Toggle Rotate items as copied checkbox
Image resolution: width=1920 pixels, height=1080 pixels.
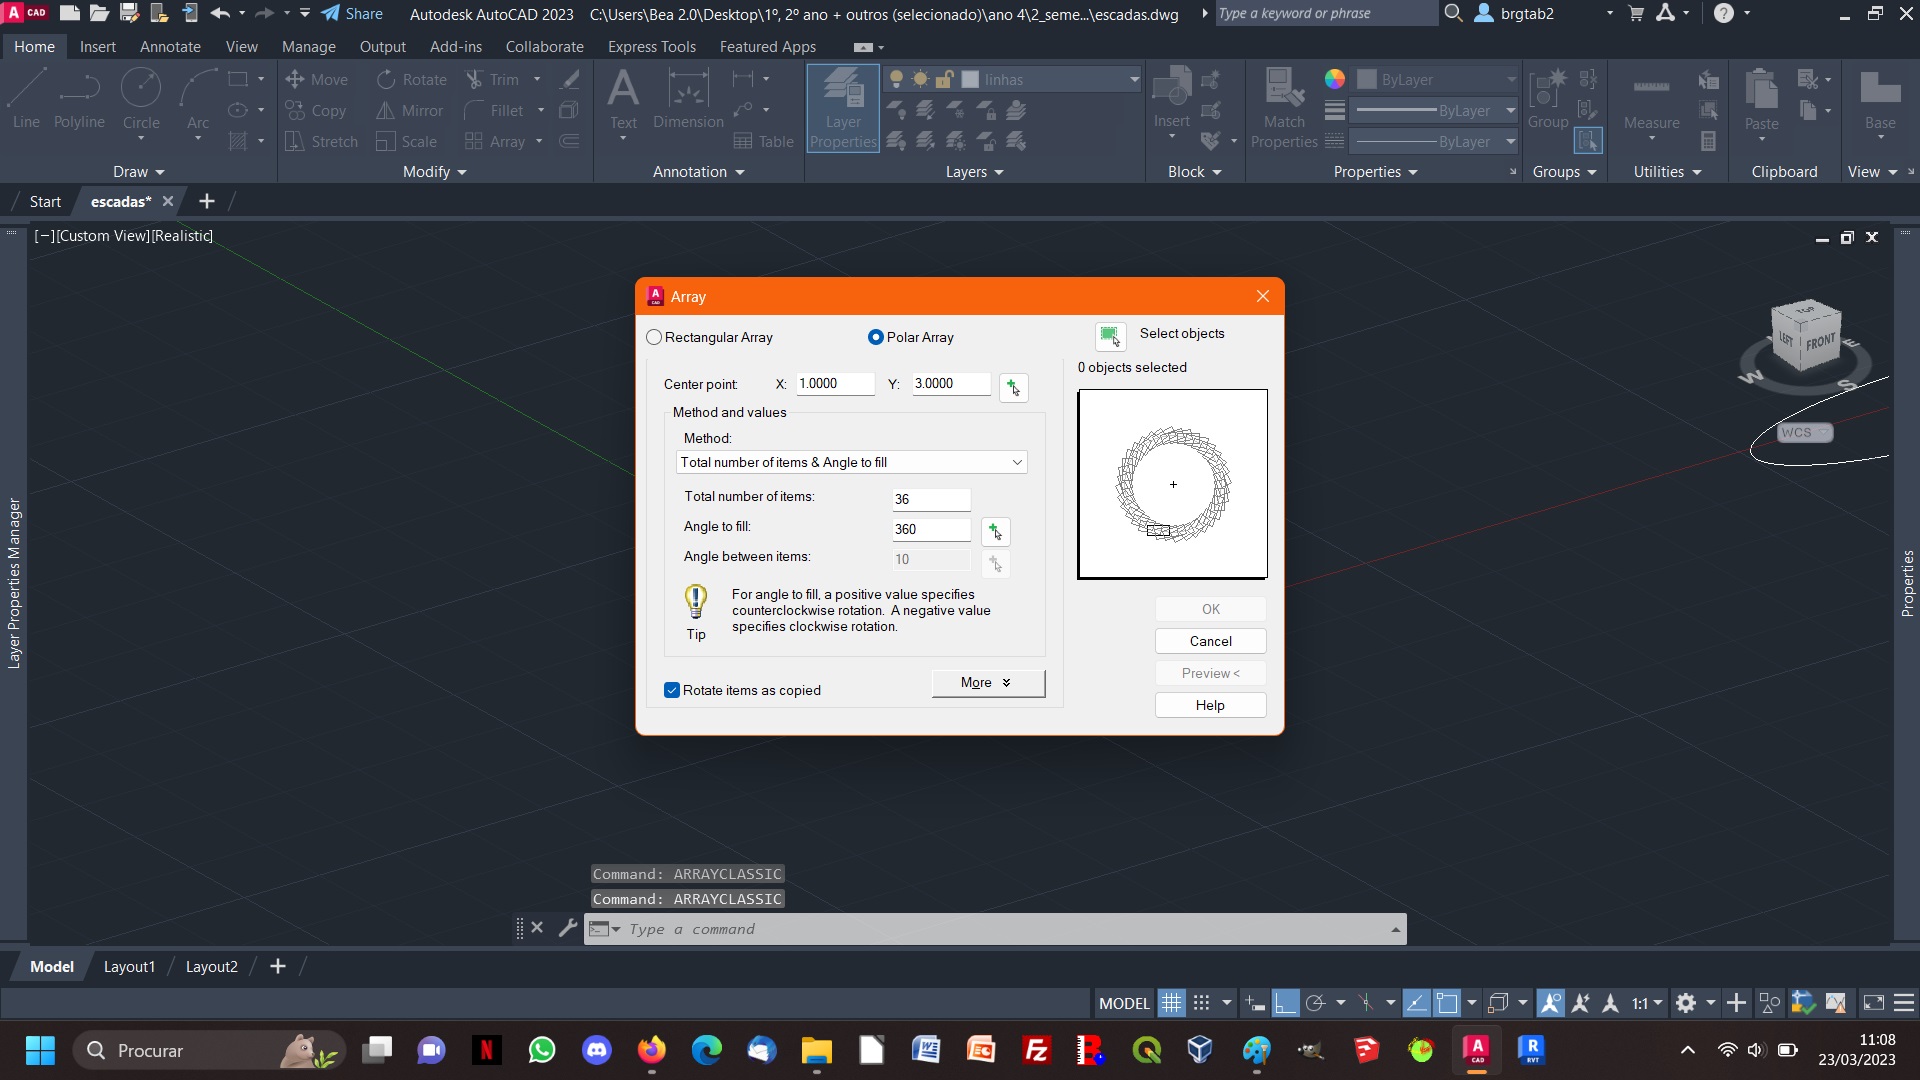pos(671,690)
